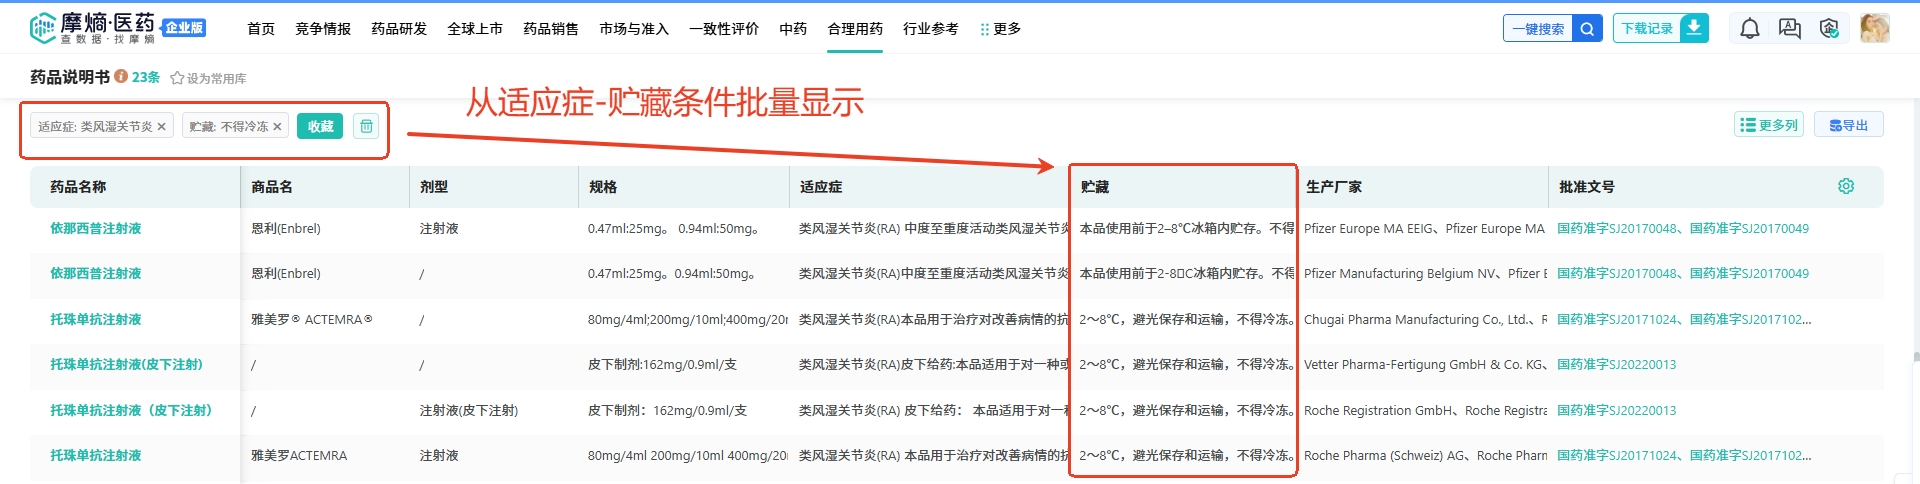Click 恩利(Enbrel) cell in first row
Viewport: 1920px width, 484px height.
[x=286, y=228]
